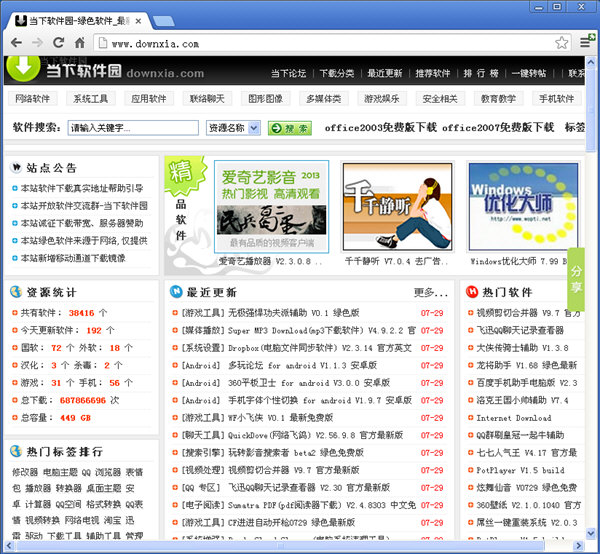600x554 pixels.
Task: Click the green 分享 side tab
Action: [577, 279]
